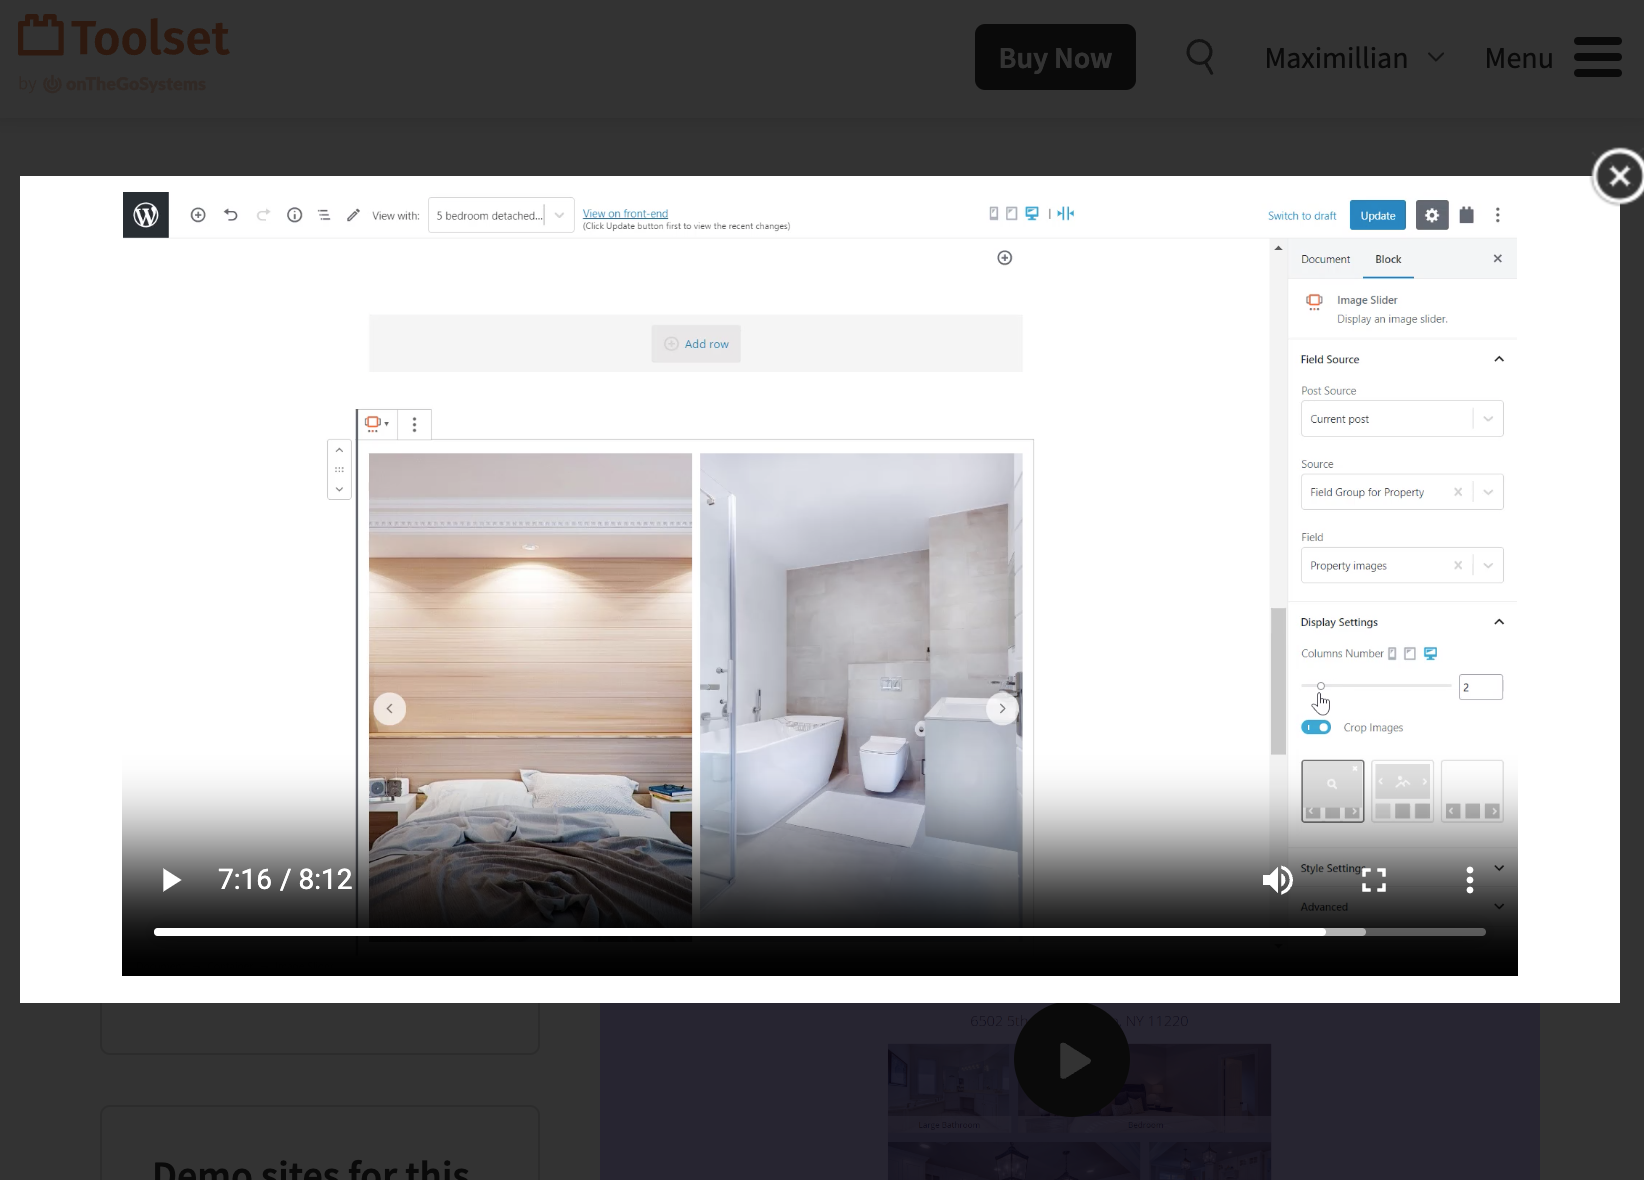Select the second slider layout style thumbnail

pos(1402,791)
